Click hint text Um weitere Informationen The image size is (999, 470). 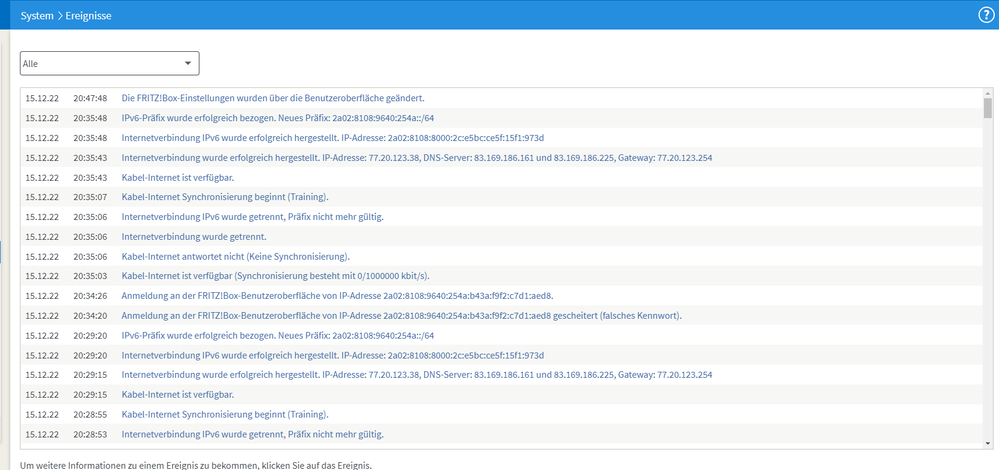(x=196, y=465)
